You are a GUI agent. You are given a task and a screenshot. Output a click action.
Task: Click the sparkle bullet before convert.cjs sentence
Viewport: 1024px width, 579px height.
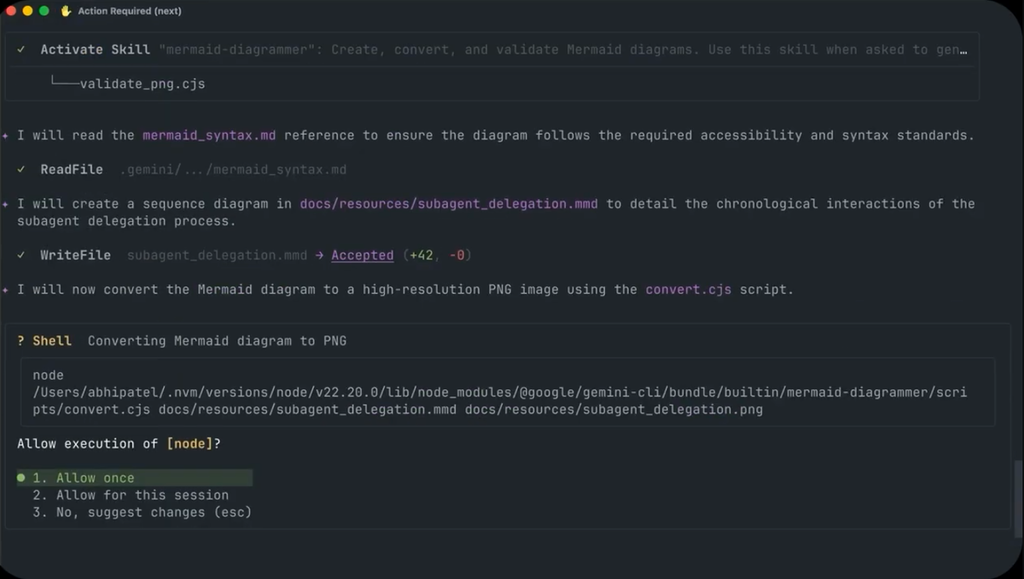click(5, 290)
